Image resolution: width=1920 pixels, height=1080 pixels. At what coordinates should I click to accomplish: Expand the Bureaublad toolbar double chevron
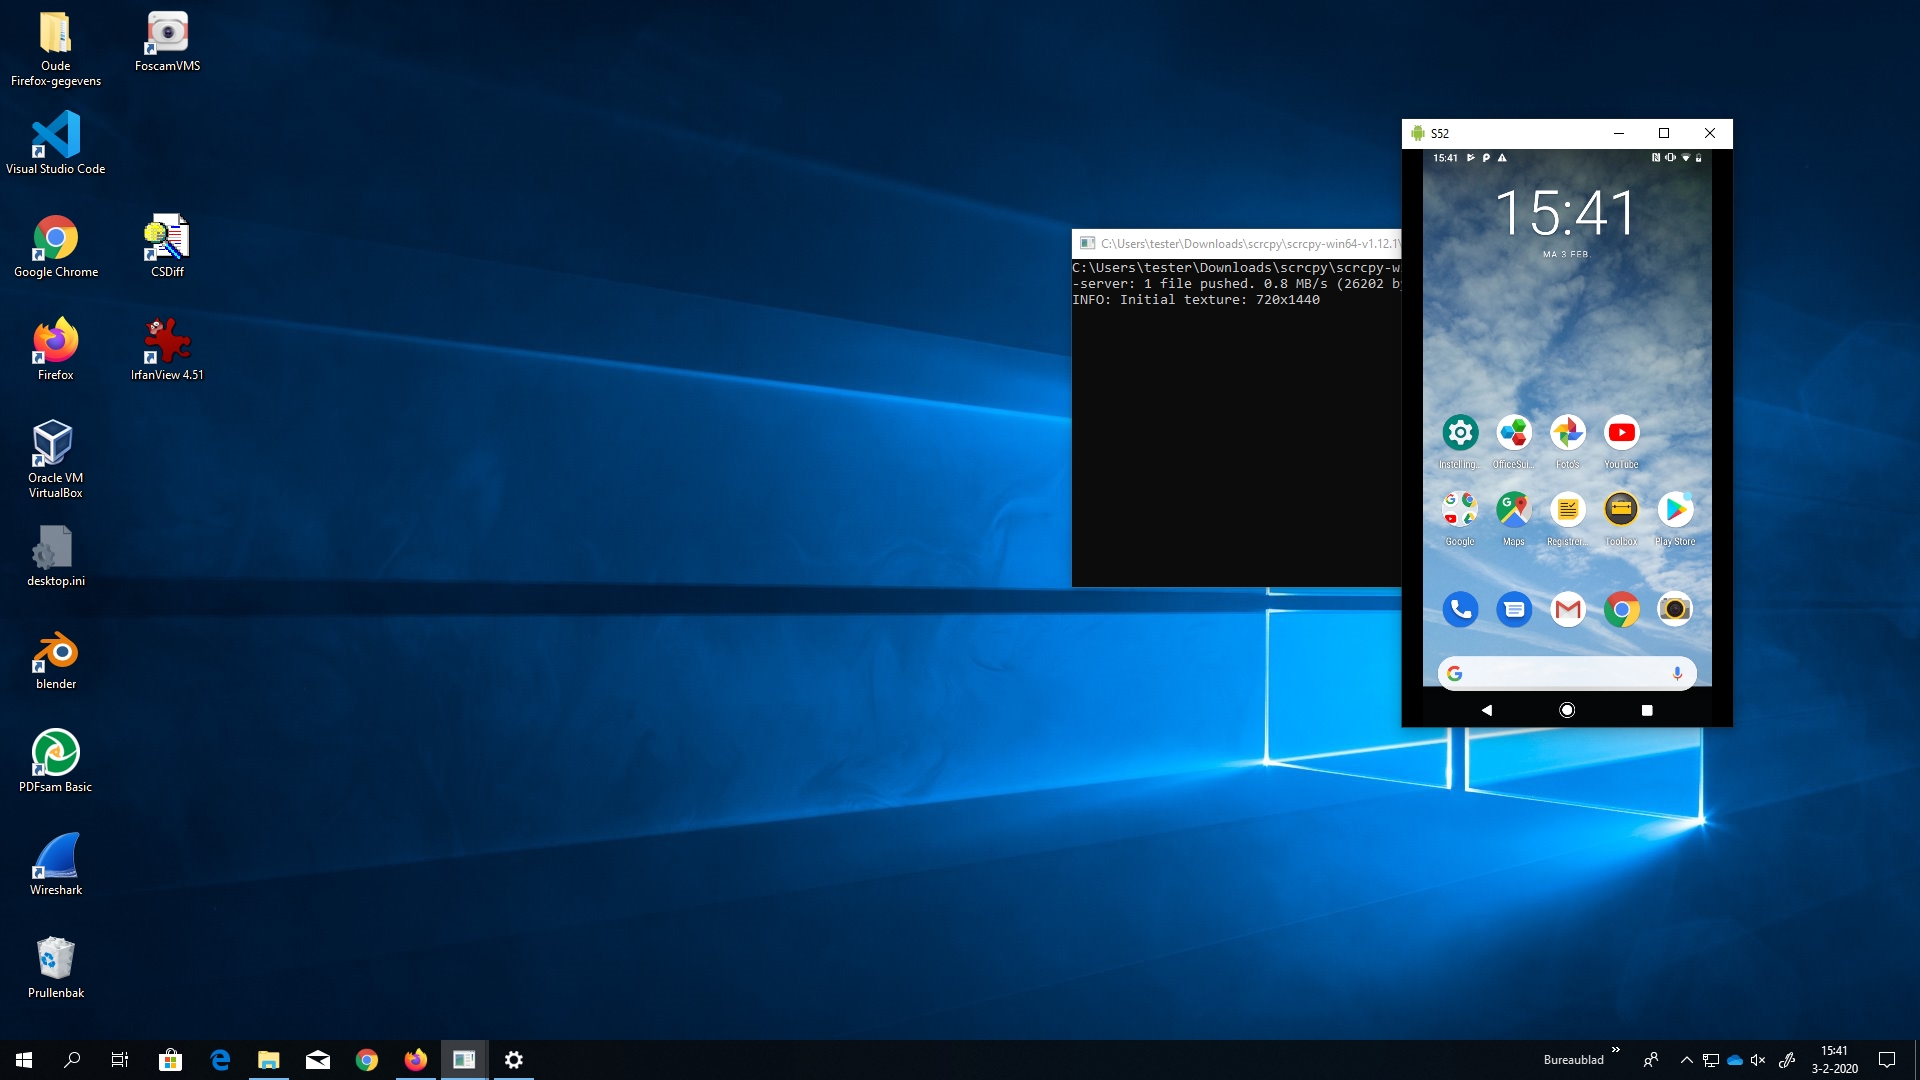(x=1615, y=1050)
